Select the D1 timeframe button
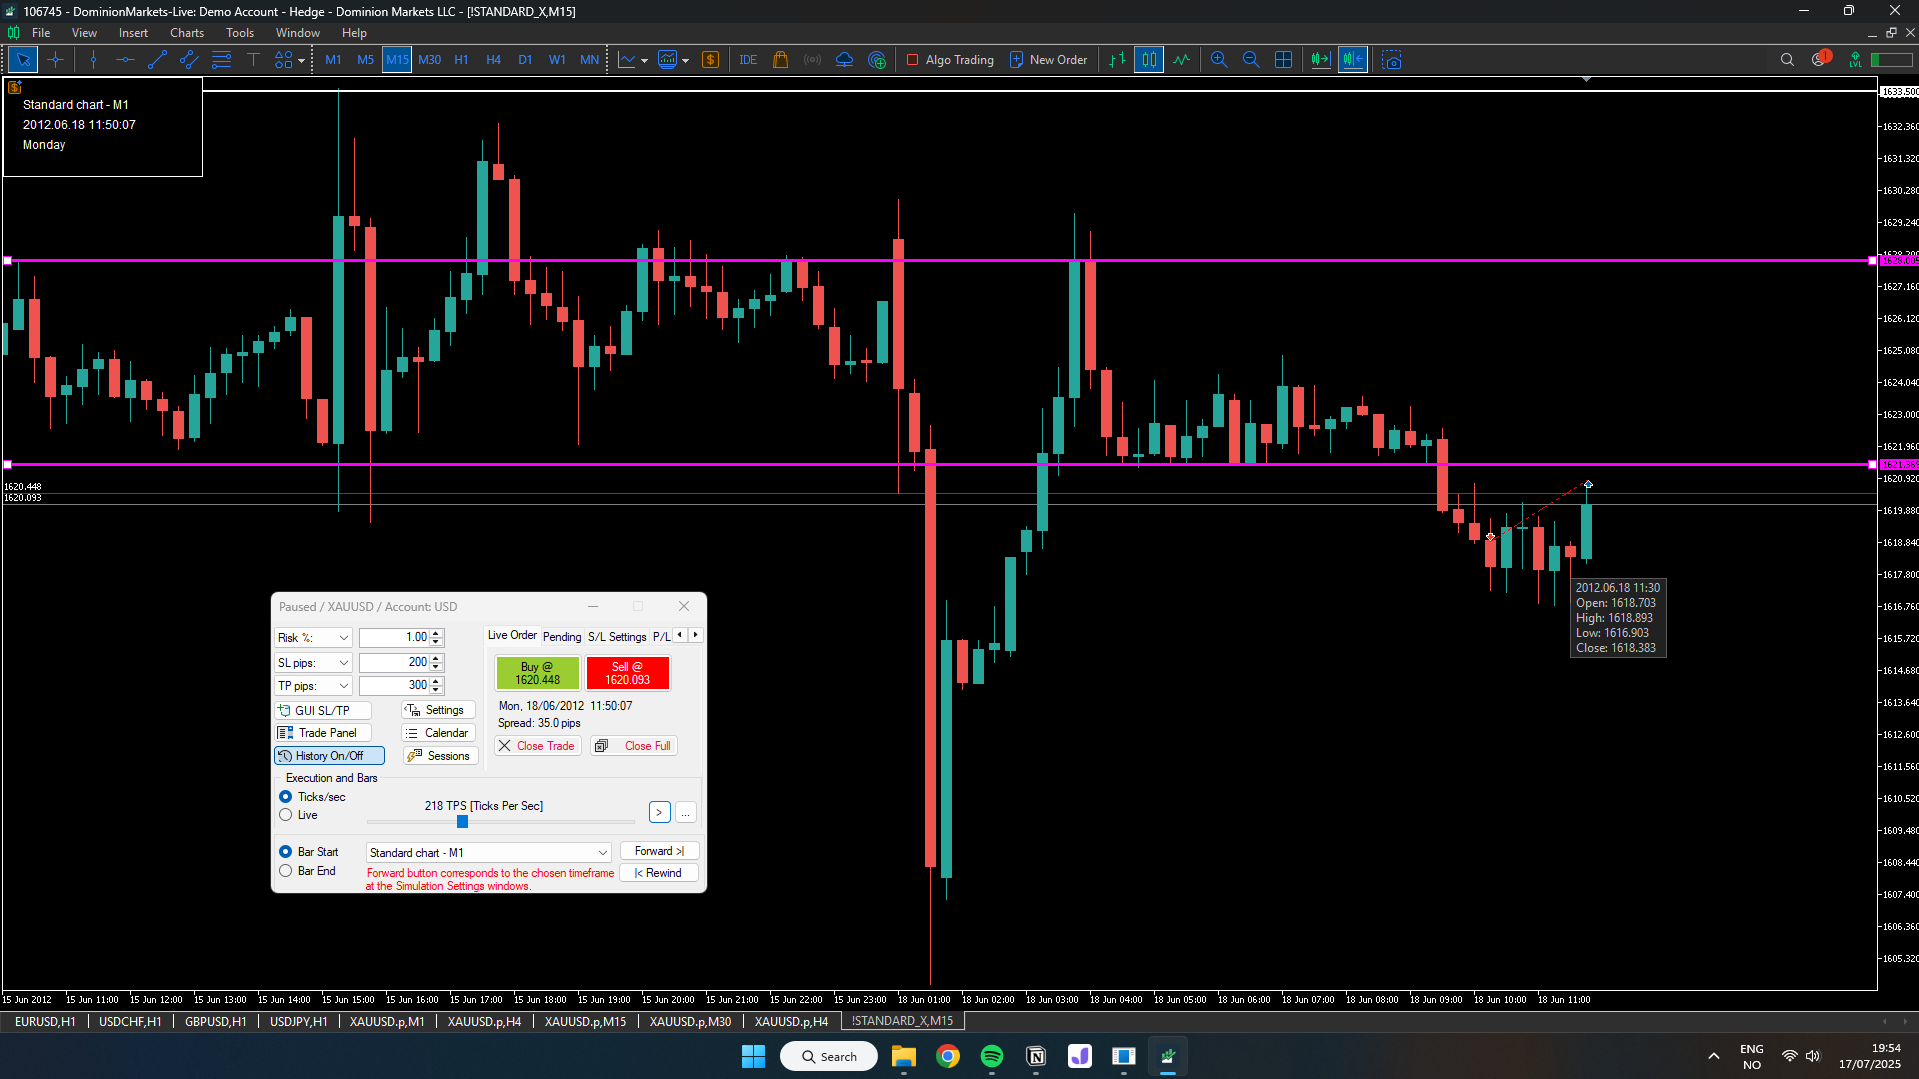Image resolution: width=1919 pixels, height=1079 pixels. pos(525,60)
